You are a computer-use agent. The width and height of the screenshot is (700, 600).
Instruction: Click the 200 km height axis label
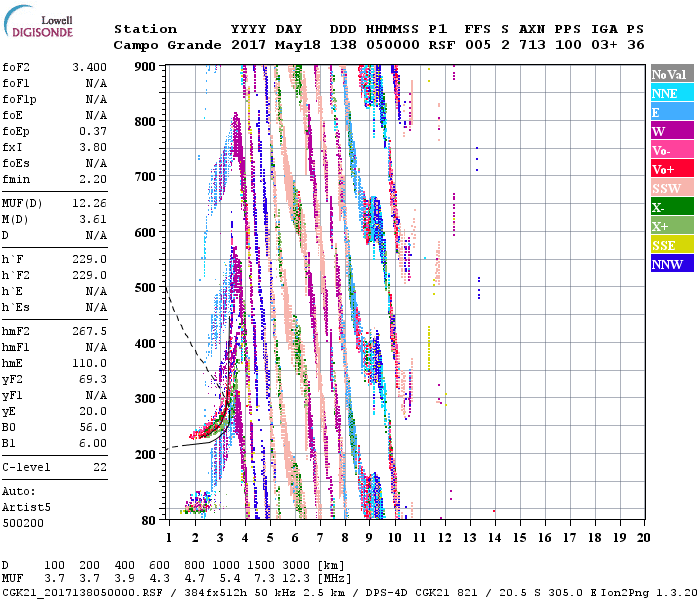(145, 454)
